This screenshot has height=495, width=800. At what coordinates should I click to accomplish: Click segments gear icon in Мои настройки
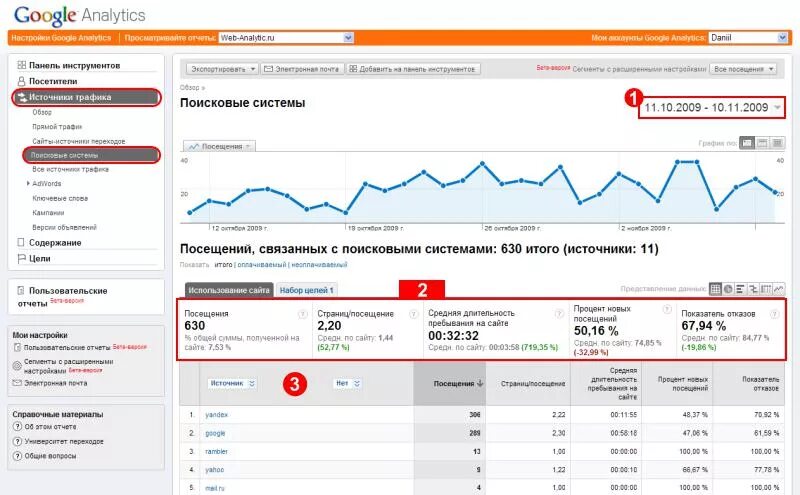pyautogui.click(x=17, y=366)
